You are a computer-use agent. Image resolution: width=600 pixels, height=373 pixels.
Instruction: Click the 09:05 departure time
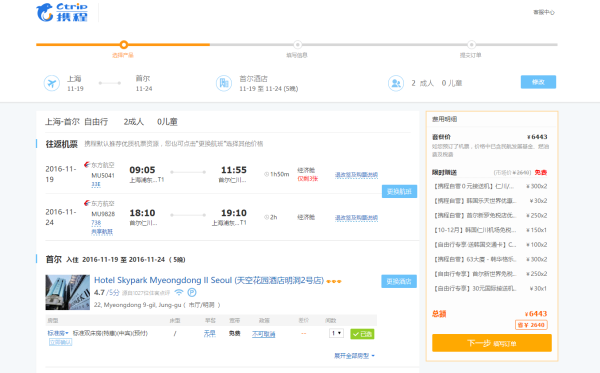142,170
